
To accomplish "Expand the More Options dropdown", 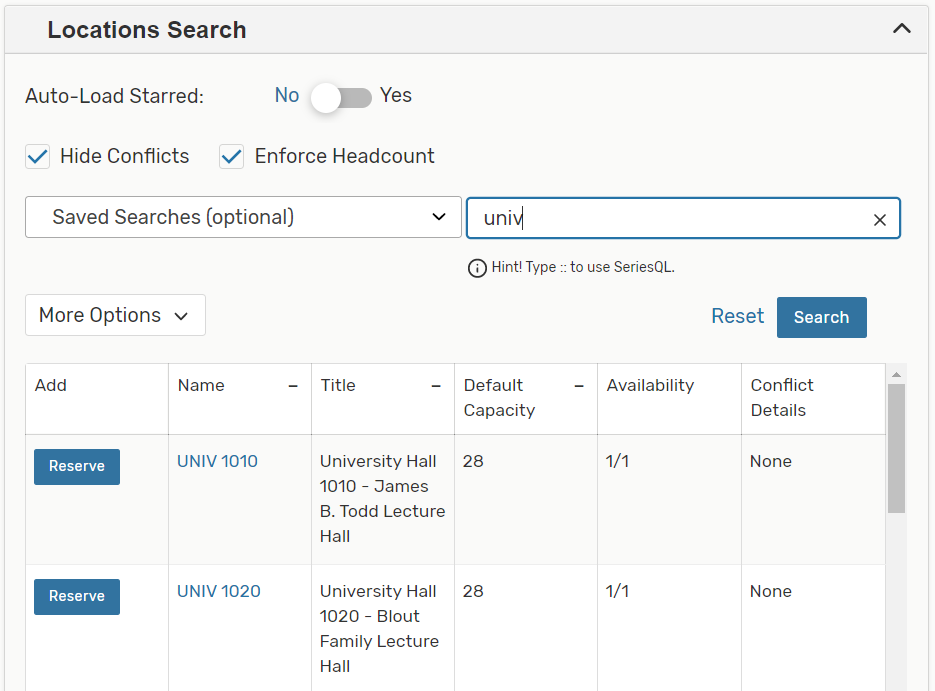I will (x=115, y=315).
